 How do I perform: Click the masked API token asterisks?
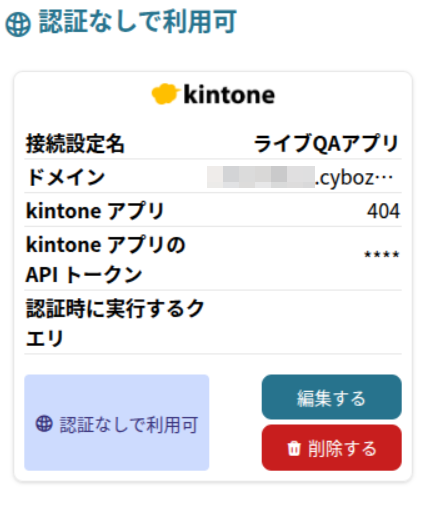[x=382, y=255]
